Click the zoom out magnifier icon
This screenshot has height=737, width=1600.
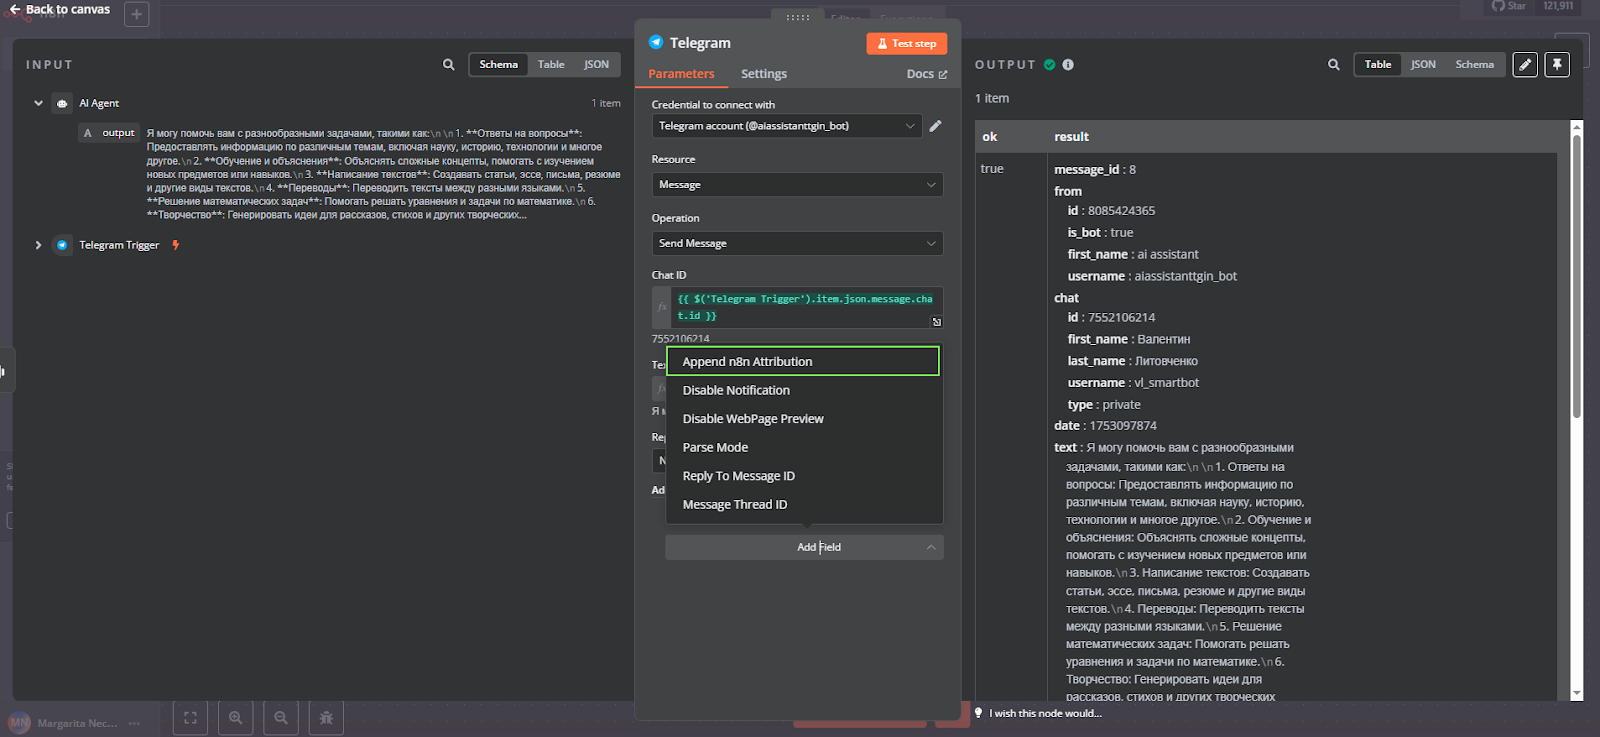[x=281, y=717]
